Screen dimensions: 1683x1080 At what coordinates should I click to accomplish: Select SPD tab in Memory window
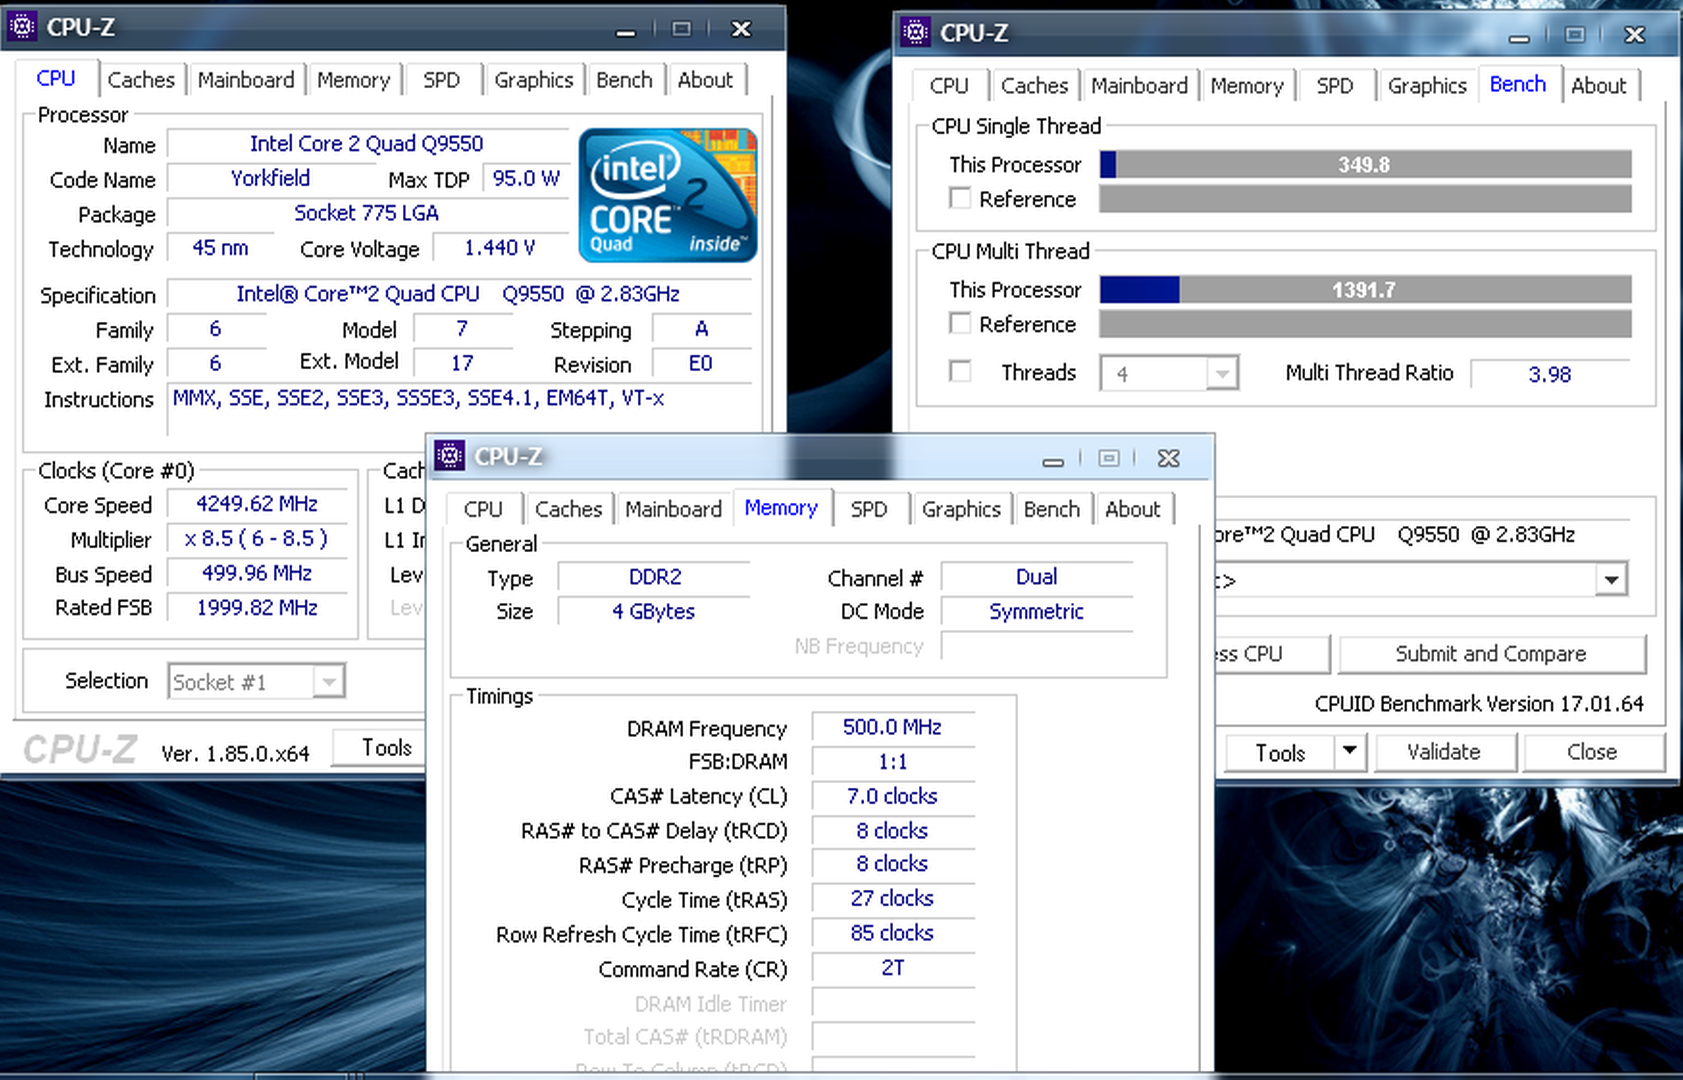click(869, 509)
